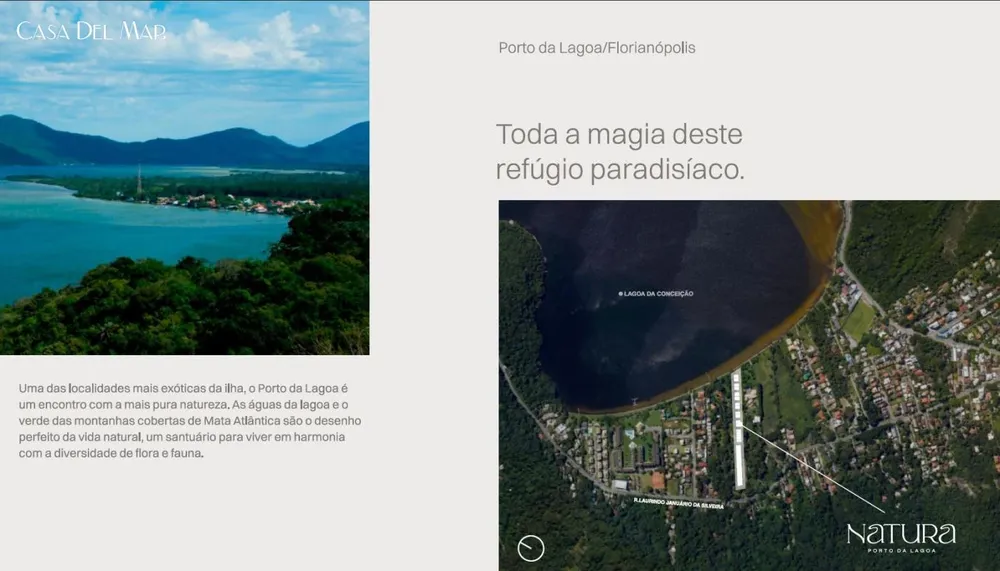Click the heading "Toda a magia deste"
The height and width of the screenshot is (571, 1000).
pos(619,135)
